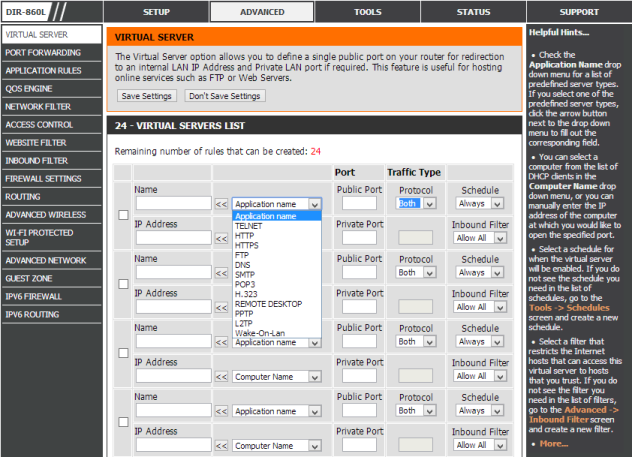Open first rule's Protocol dropdown
Viewport: 632px width, 457px height.
tap(416, 204)
